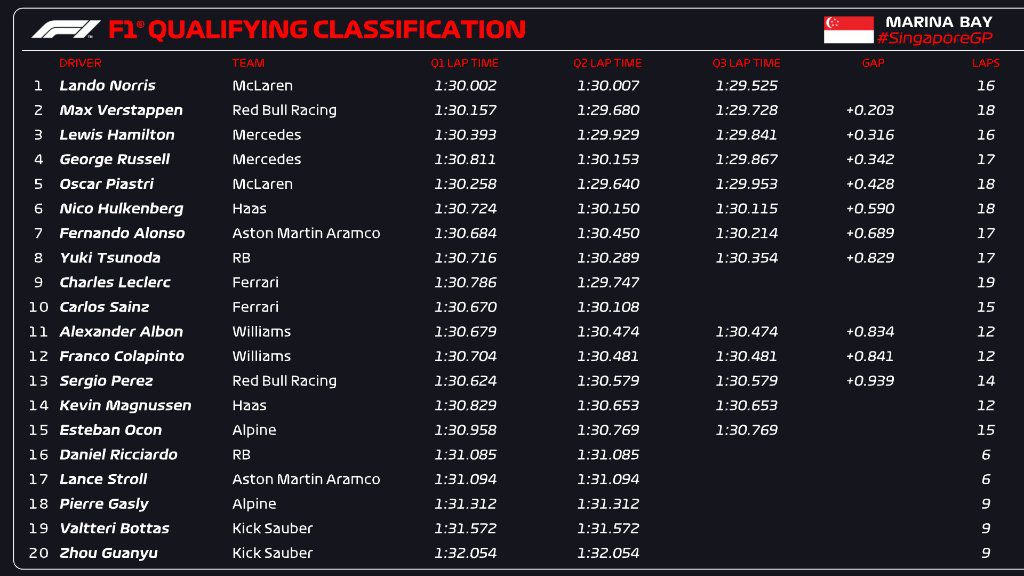
Task: Sort by Q3 LAP TIME header
Action: (x=746, y=63)
